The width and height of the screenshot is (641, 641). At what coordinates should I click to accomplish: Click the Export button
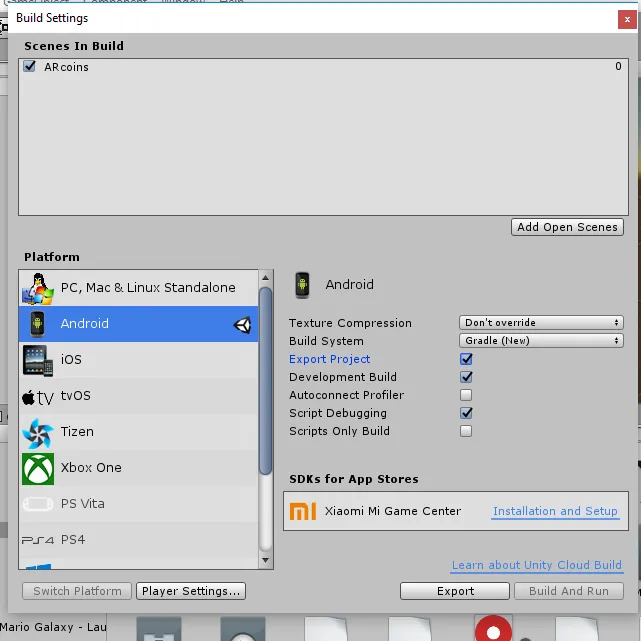coord(455,591)
